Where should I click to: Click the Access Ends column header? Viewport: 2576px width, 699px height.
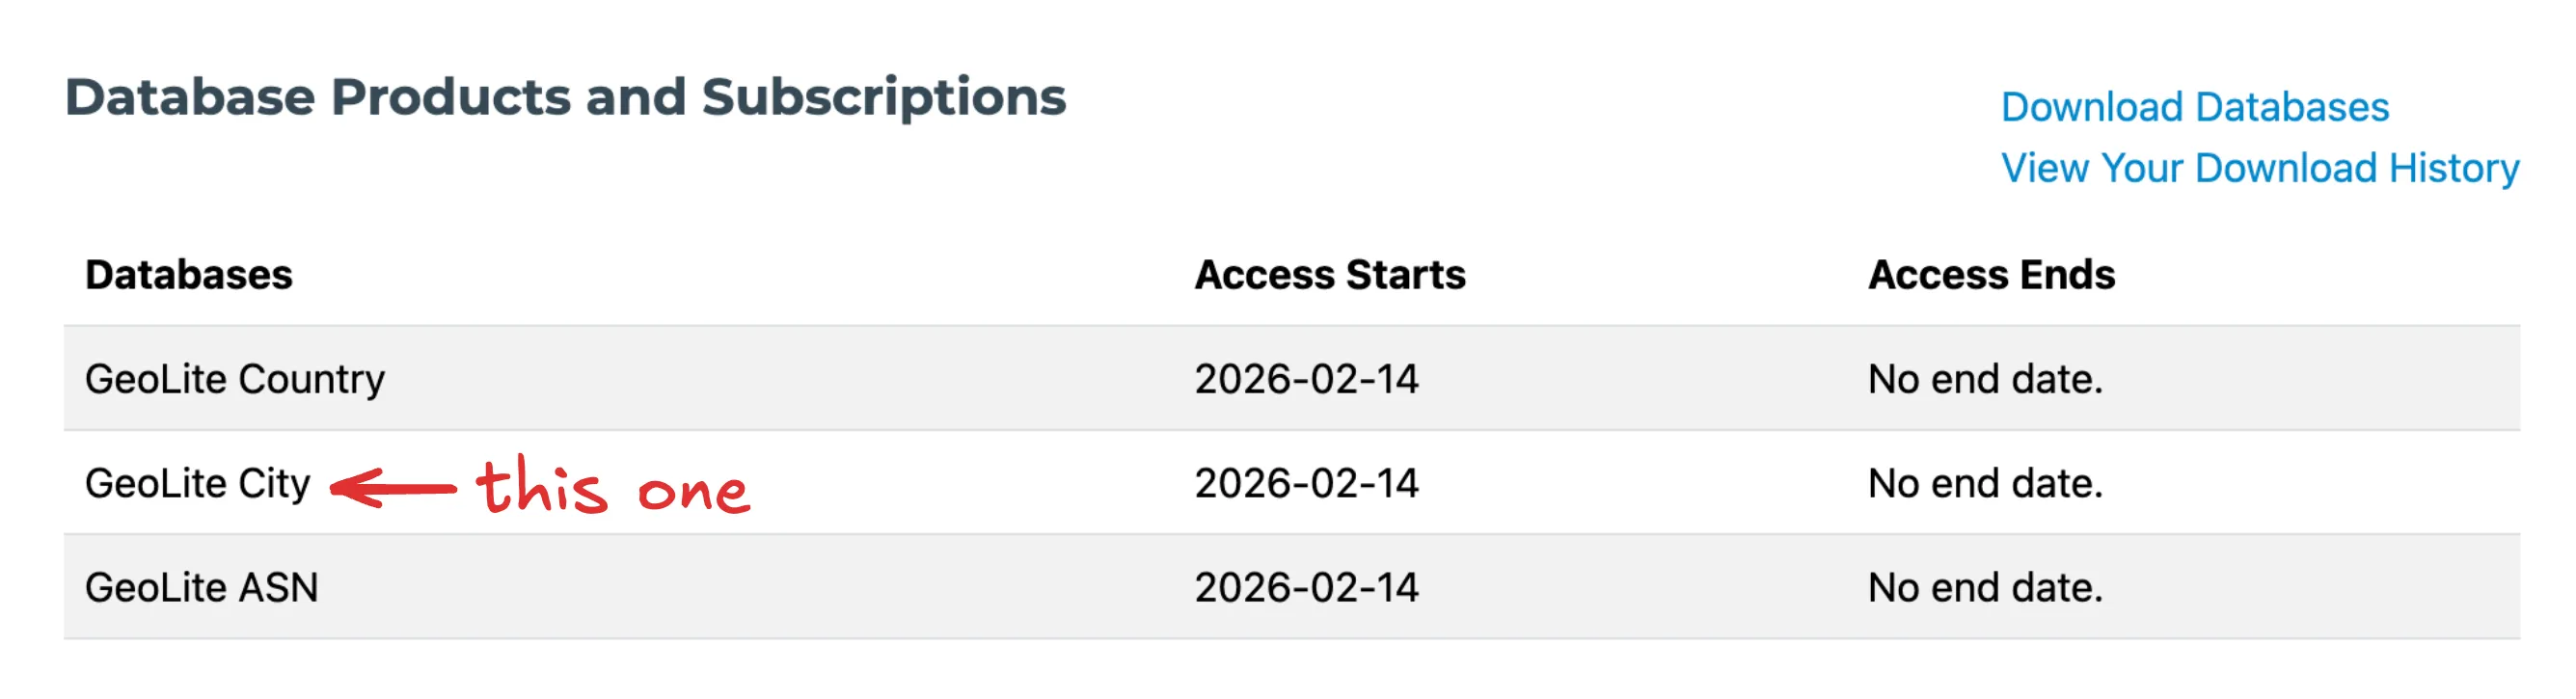[1990, 275]
